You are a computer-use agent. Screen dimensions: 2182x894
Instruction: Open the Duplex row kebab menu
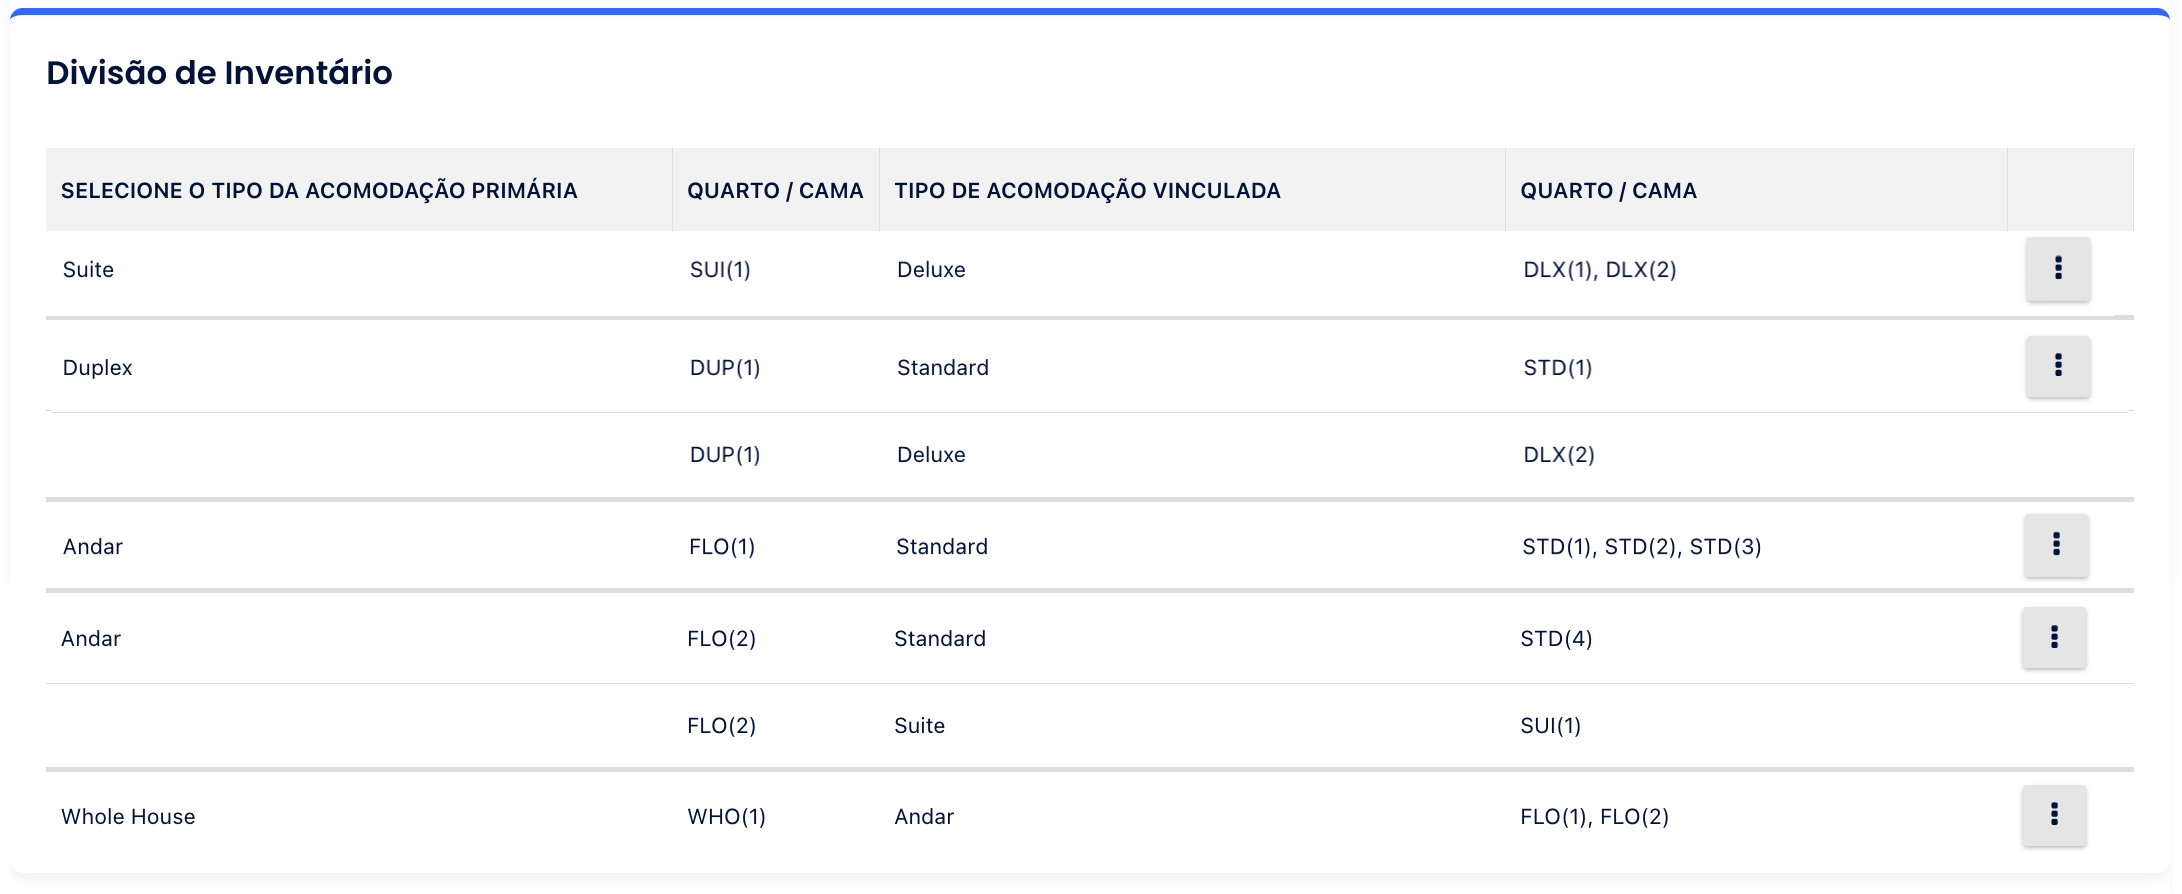[x=2058, y=366]
